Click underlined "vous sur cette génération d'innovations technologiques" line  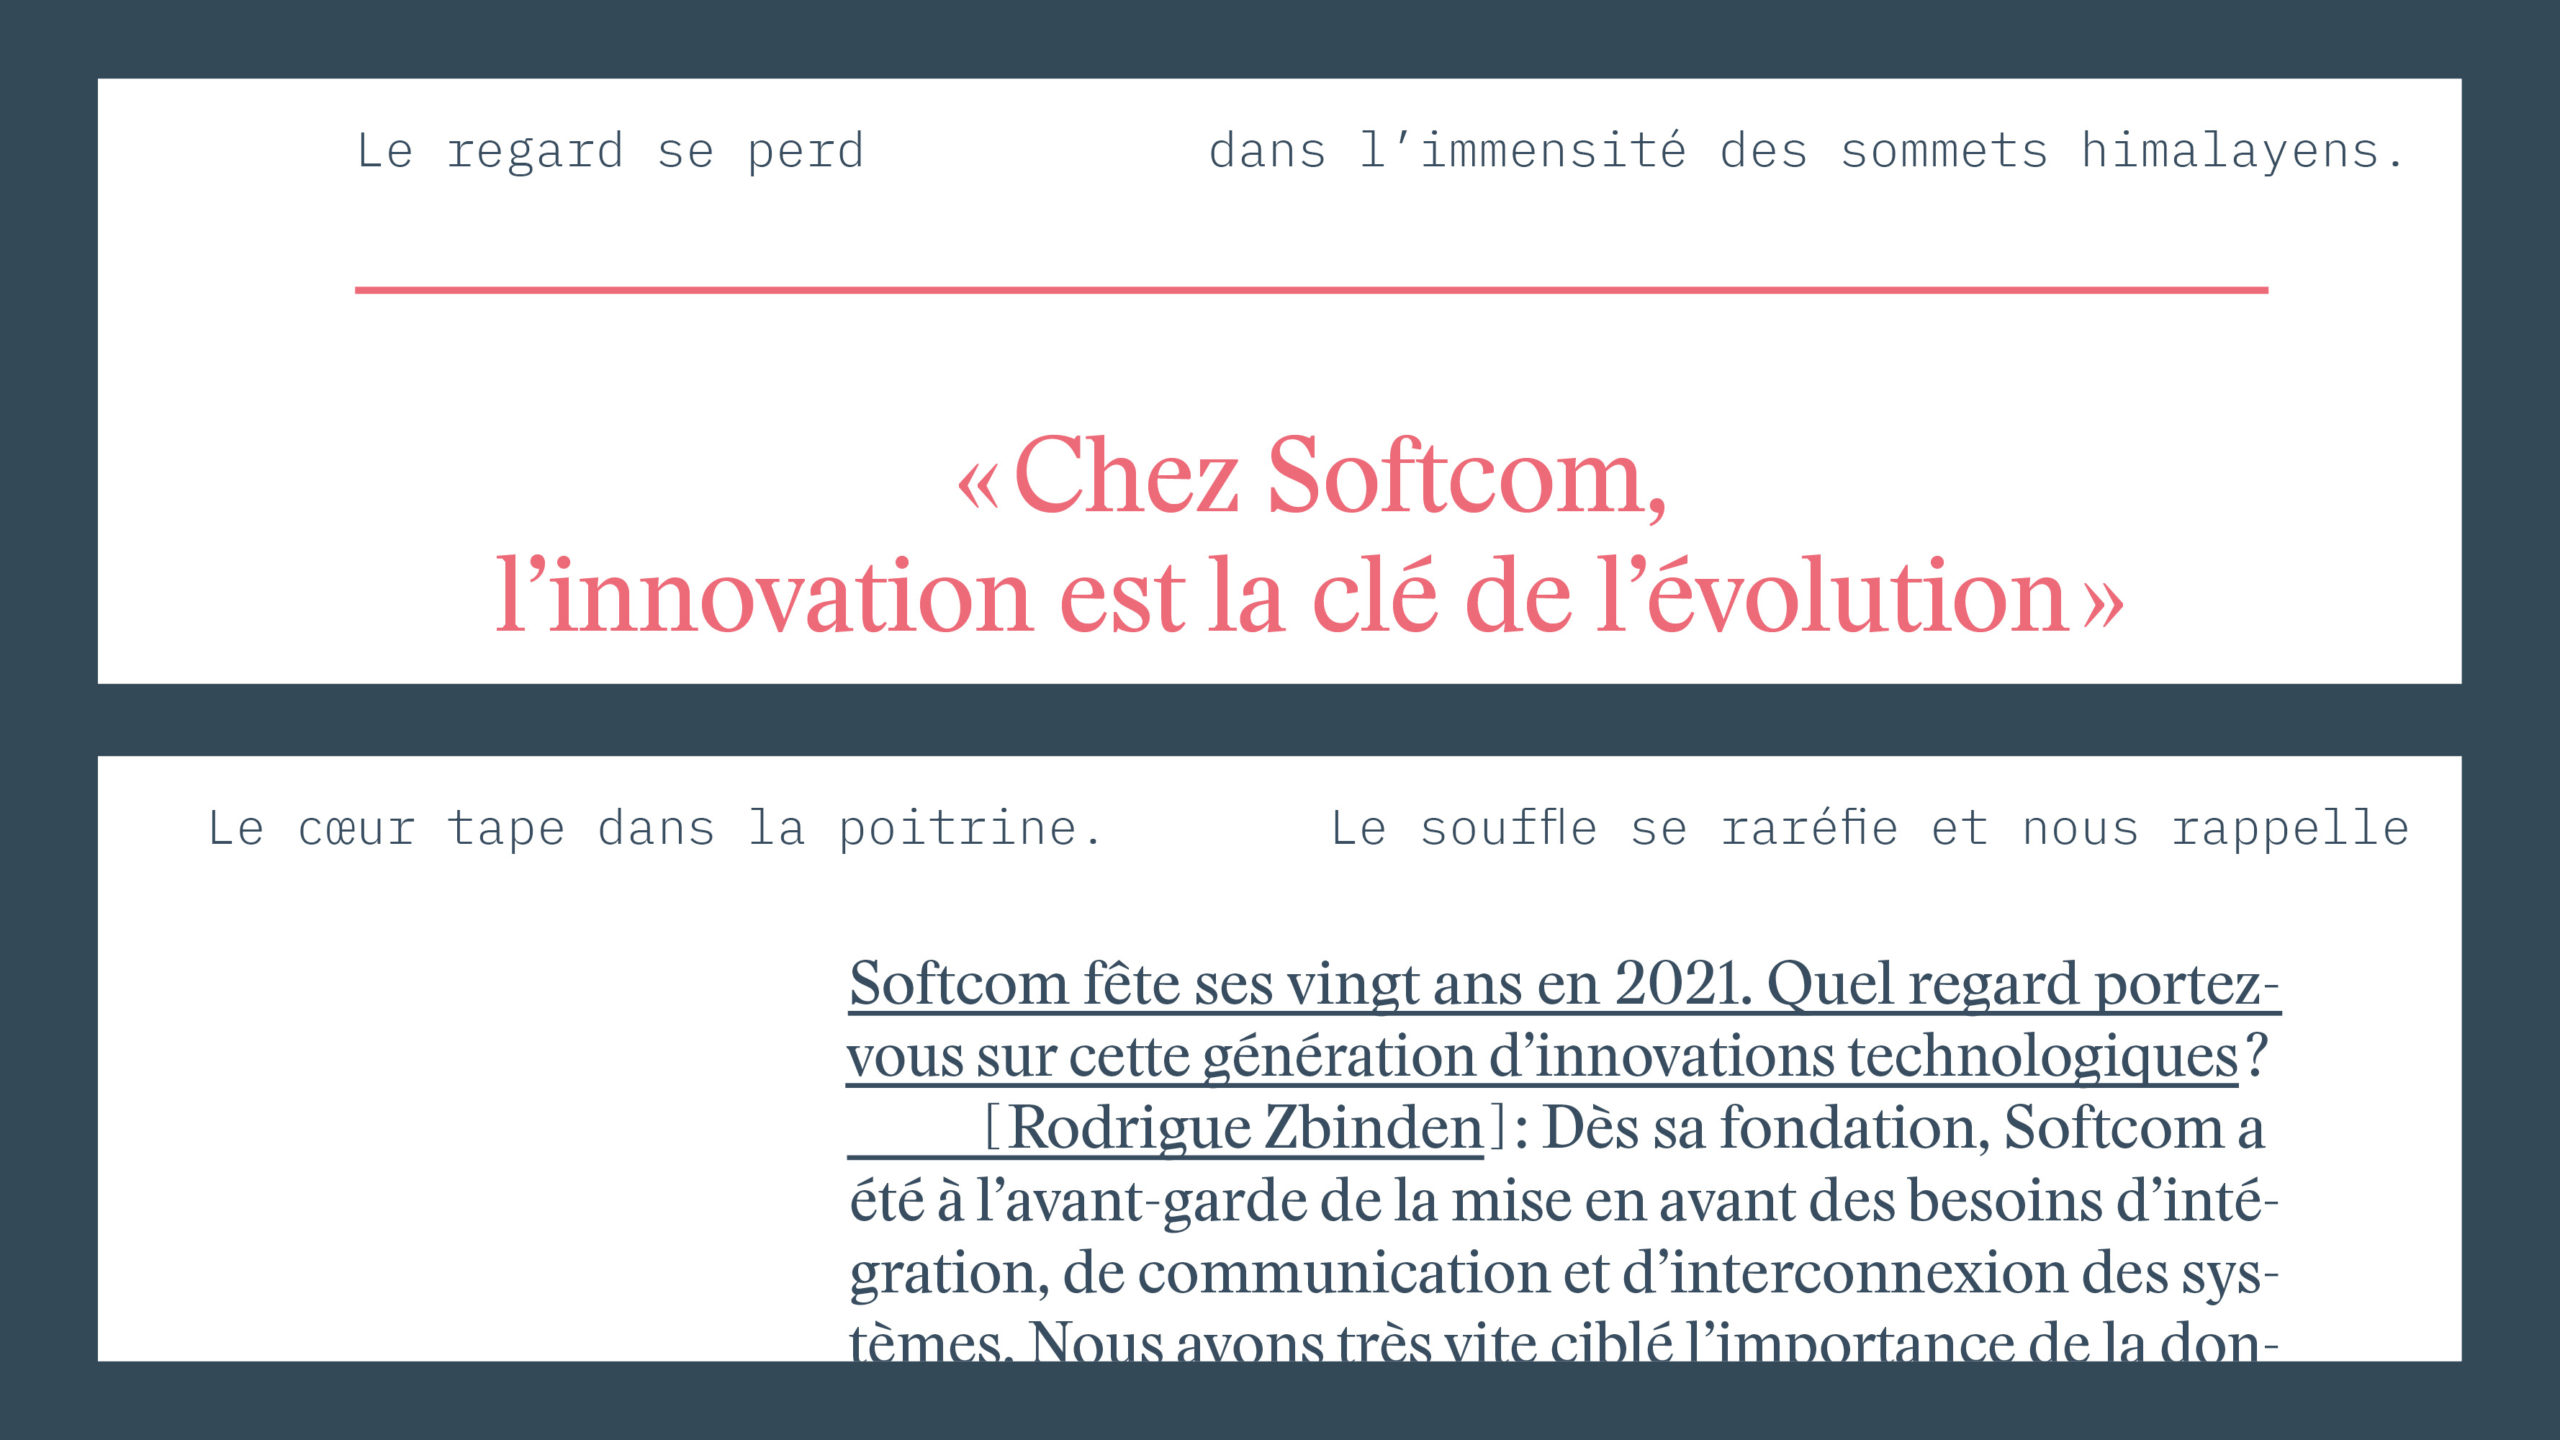(1541, 1057)
